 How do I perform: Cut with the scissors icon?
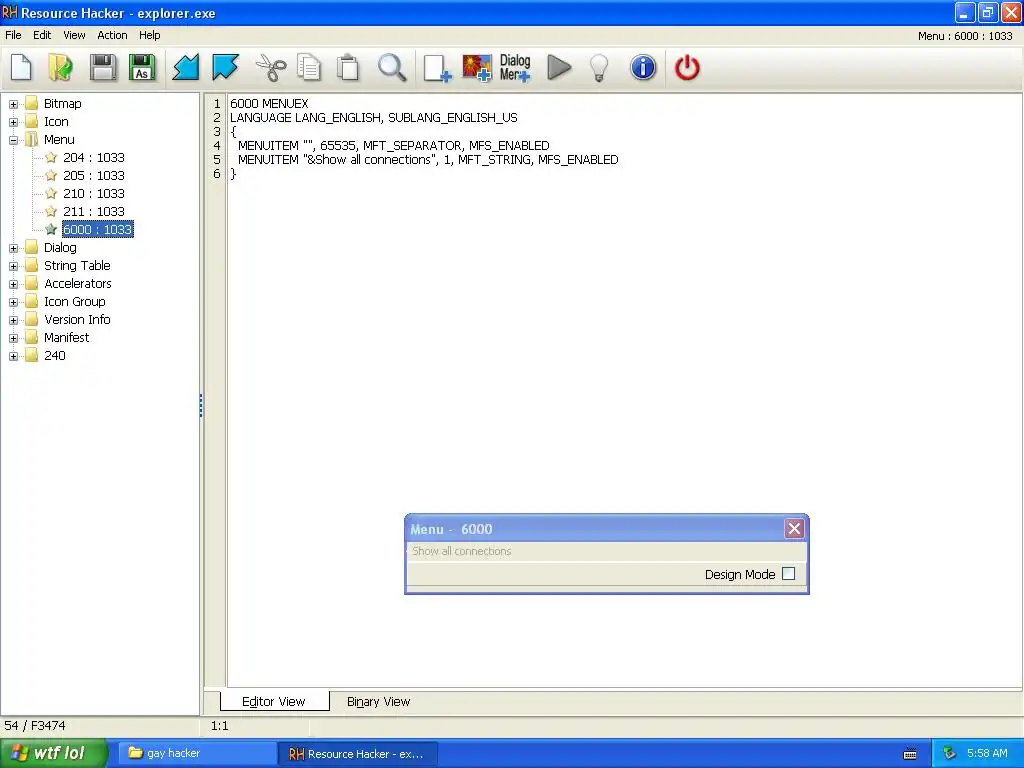coord(270,67)
